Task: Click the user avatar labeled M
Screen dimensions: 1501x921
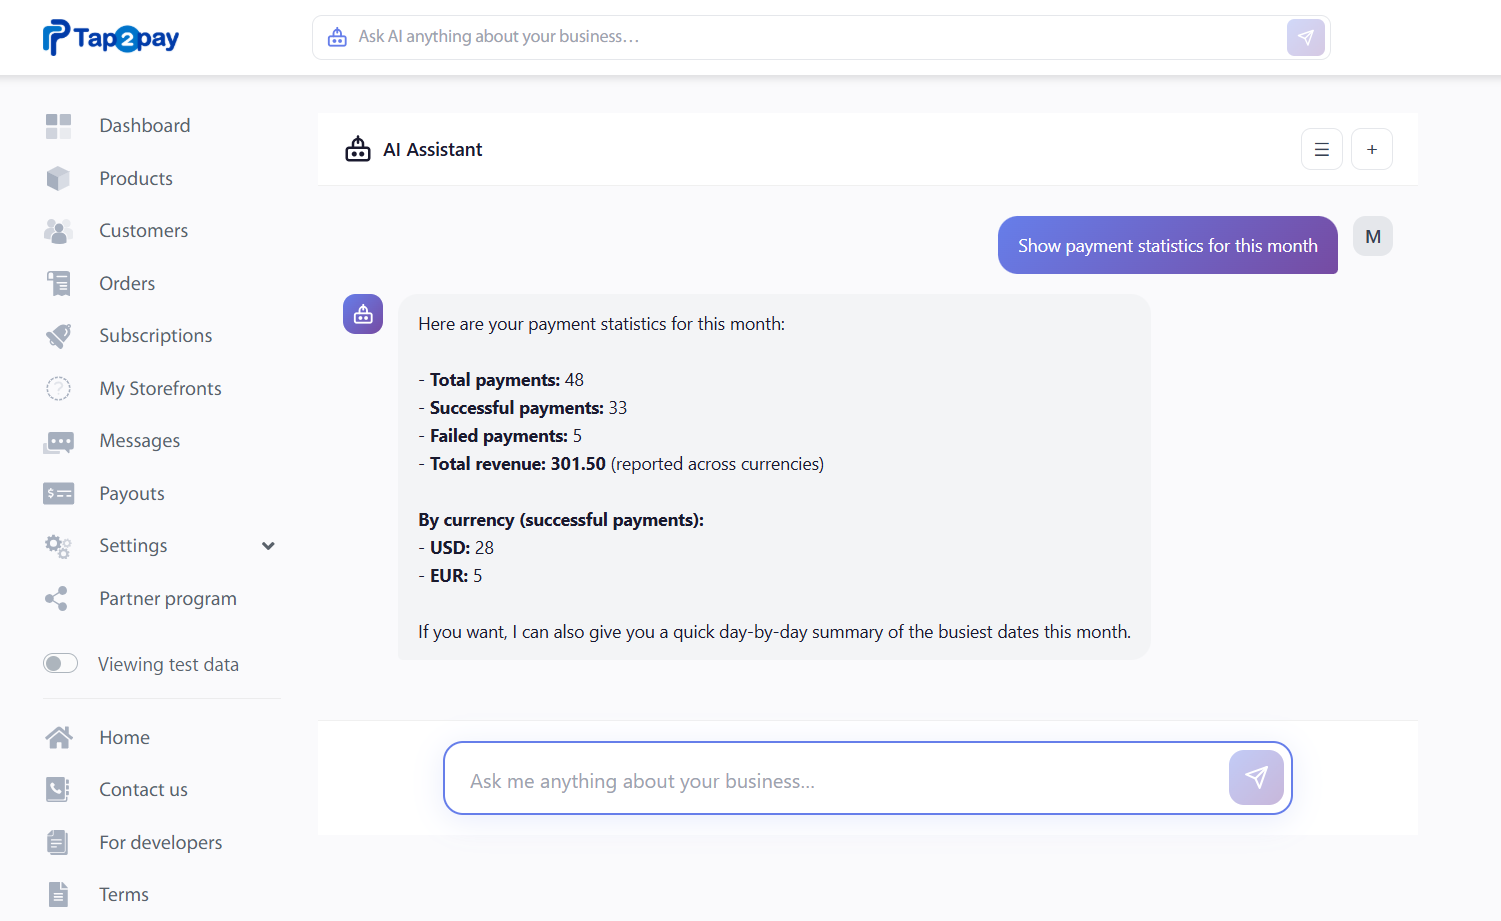Action: pos(1372,237)
